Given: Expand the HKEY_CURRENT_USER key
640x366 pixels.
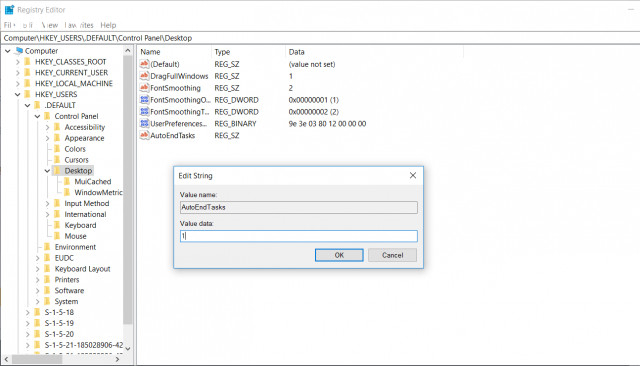Looking at the screenshot, I should pos(18,73).
